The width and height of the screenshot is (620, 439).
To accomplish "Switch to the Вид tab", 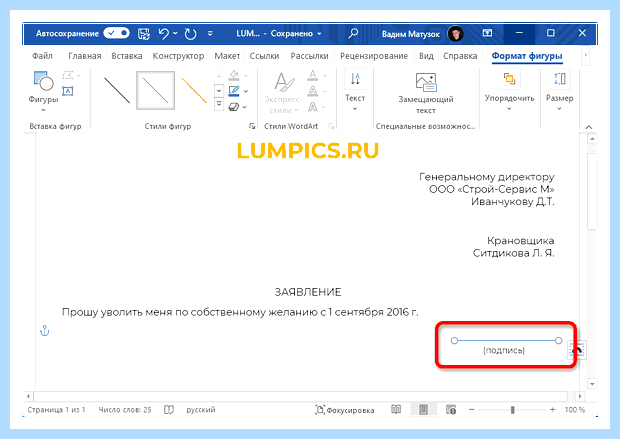I will (x=426, y=56).
